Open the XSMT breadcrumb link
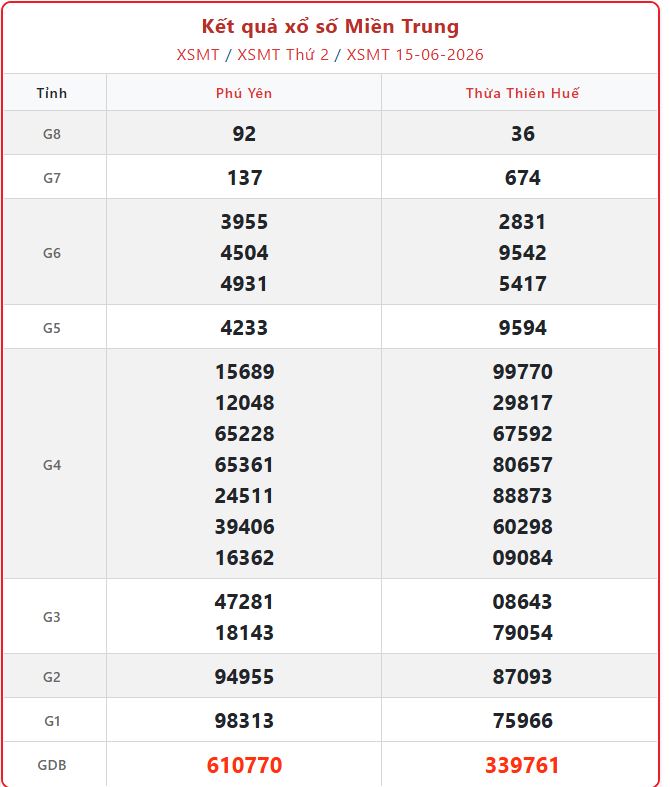Viewport: 670px width, 787px height. [x=198, y=55]
